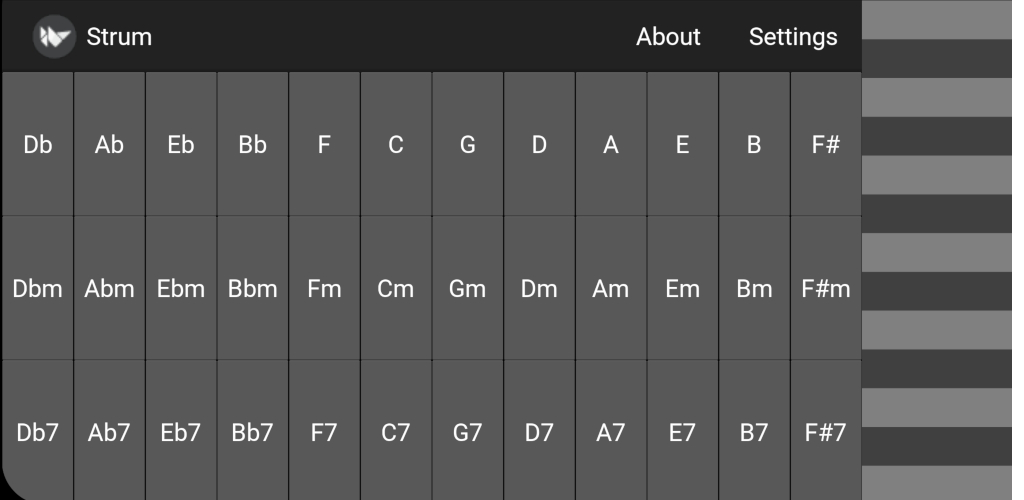
Task: Open the About menu
Action: pos(668,37)
